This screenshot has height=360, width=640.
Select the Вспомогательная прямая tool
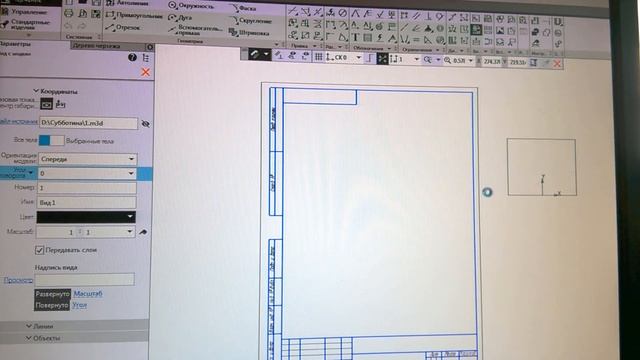(195, 29)
